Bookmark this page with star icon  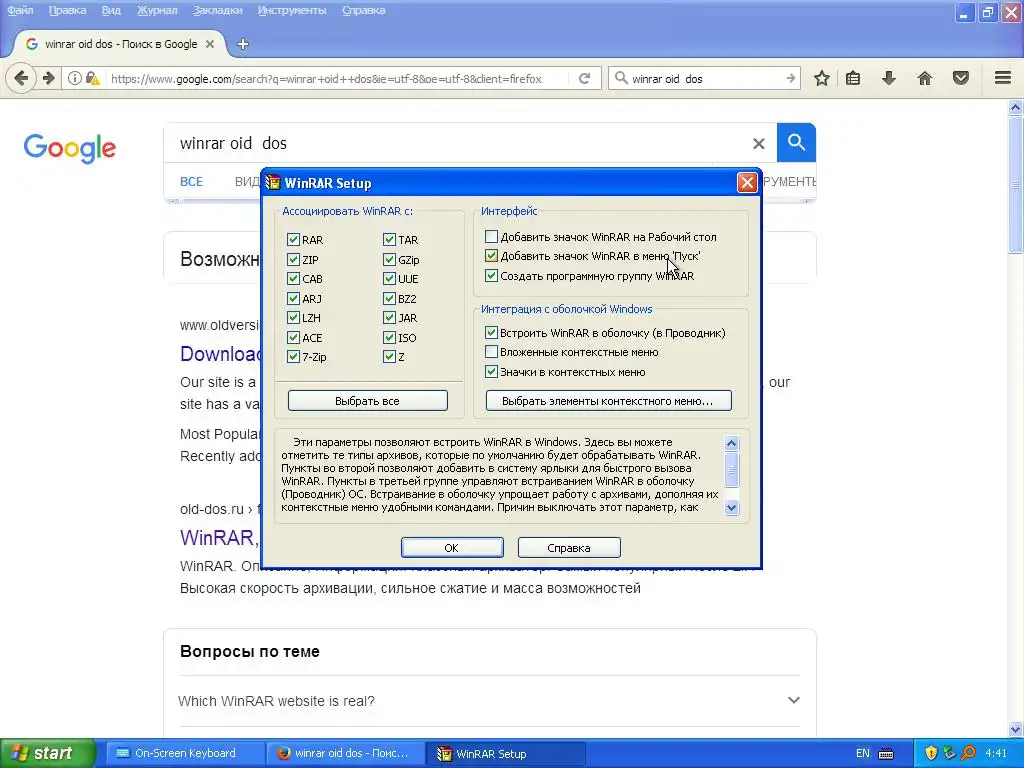pyautogui.click(x=822, y=78)
